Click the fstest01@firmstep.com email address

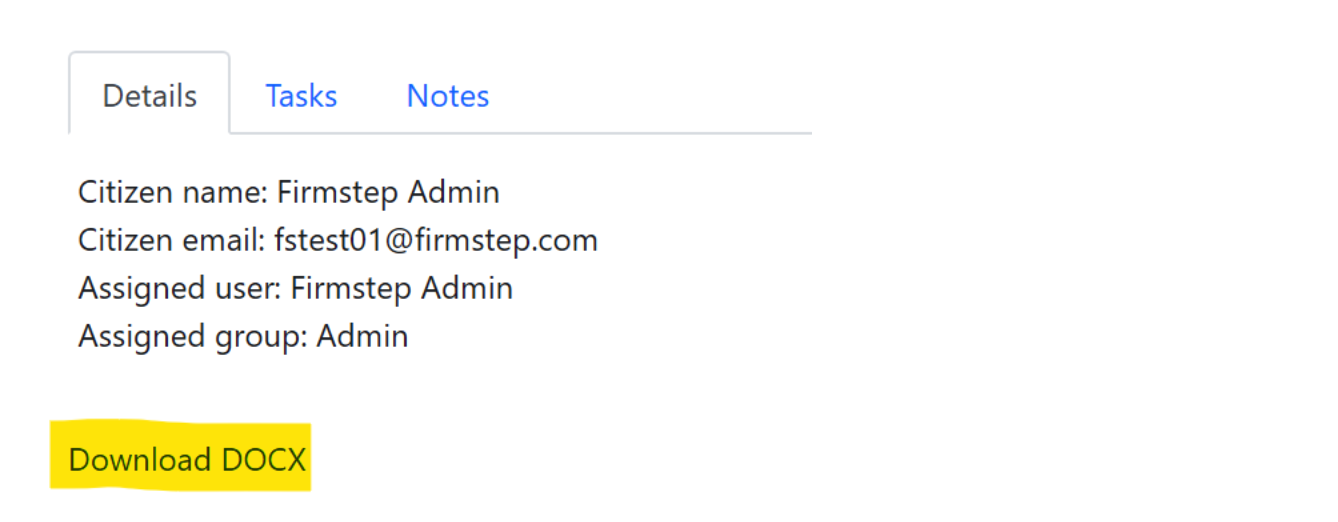[435, 240]
